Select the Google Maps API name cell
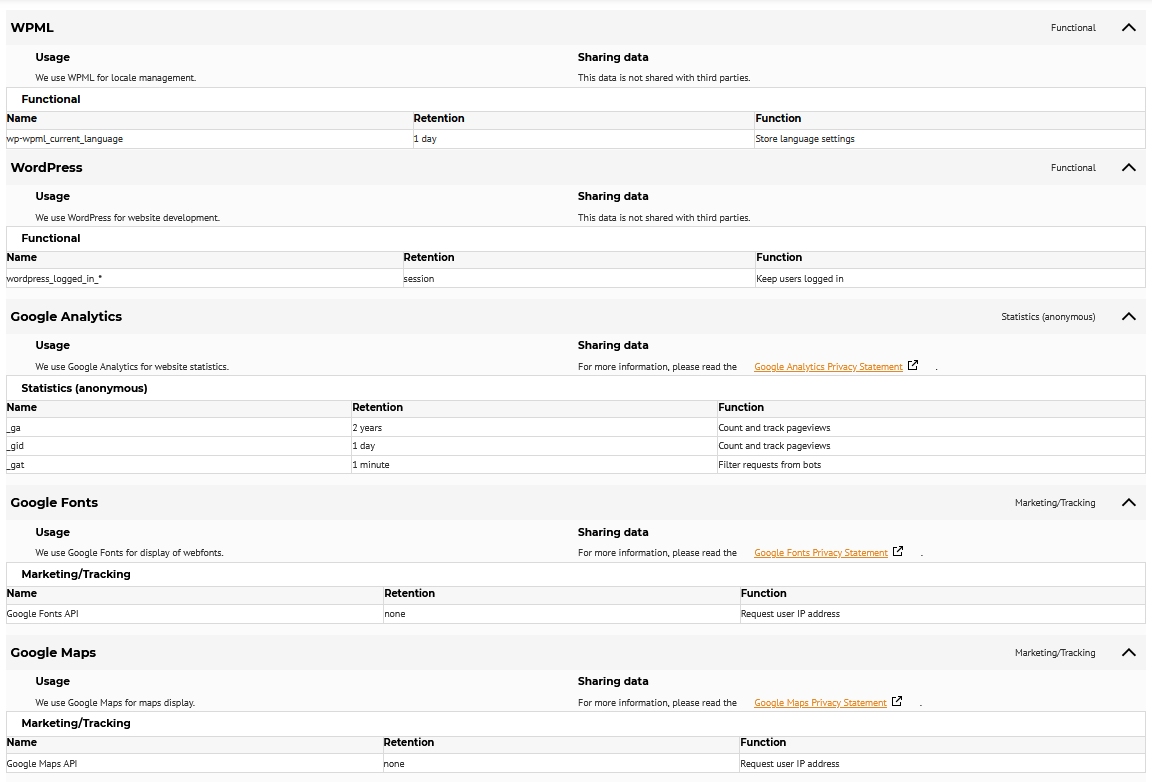The height and width of the screenshot is (782, 1152). [x=195, y=764]
